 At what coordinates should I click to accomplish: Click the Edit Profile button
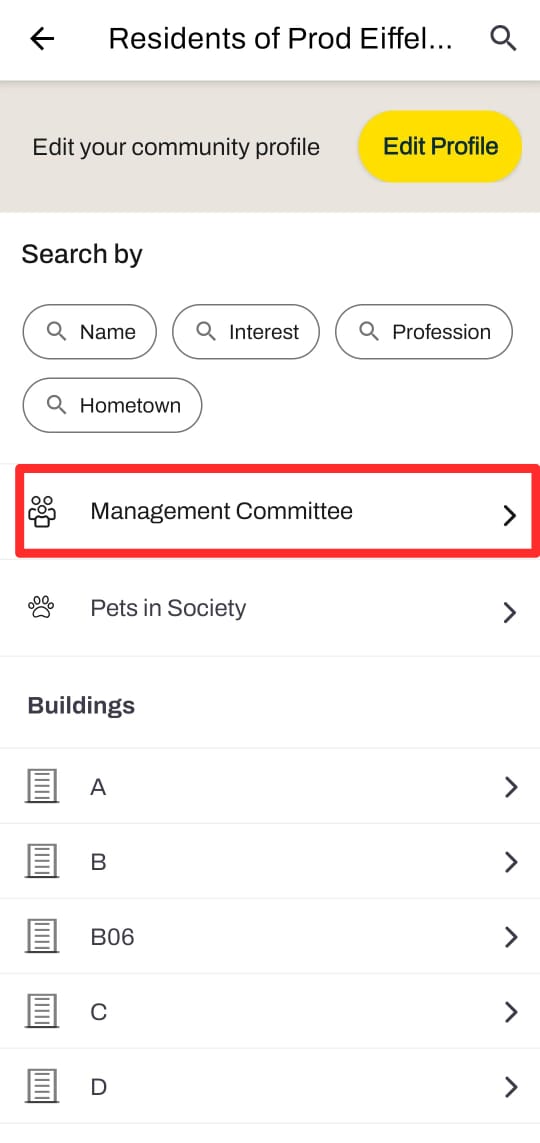click(440, 147)
